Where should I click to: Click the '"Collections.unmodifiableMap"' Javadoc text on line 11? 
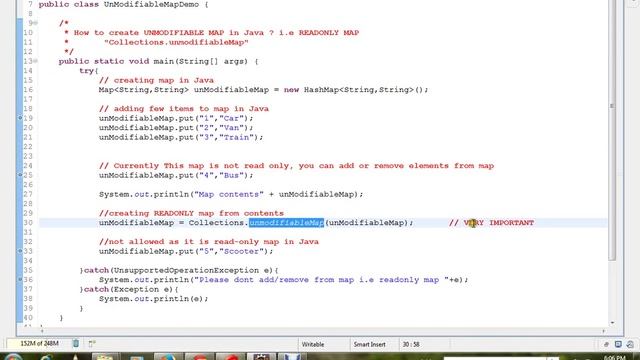(176, 42)
